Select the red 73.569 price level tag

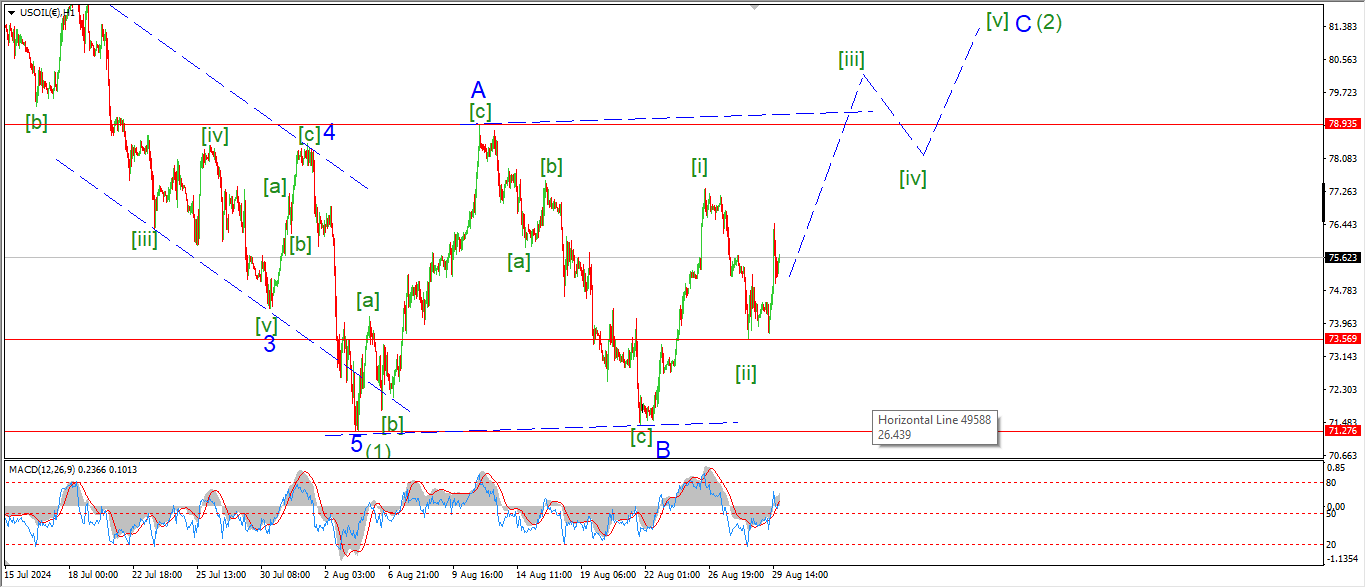(1341, 339)
